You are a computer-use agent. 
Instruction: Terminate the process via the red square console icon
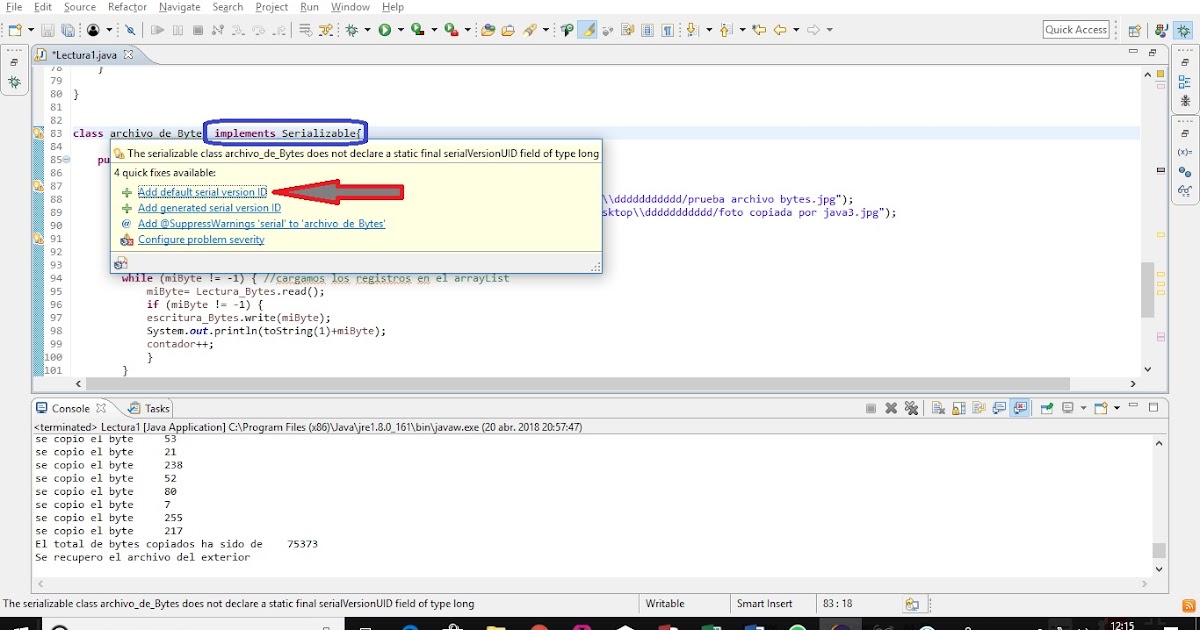tap(870, 407)
